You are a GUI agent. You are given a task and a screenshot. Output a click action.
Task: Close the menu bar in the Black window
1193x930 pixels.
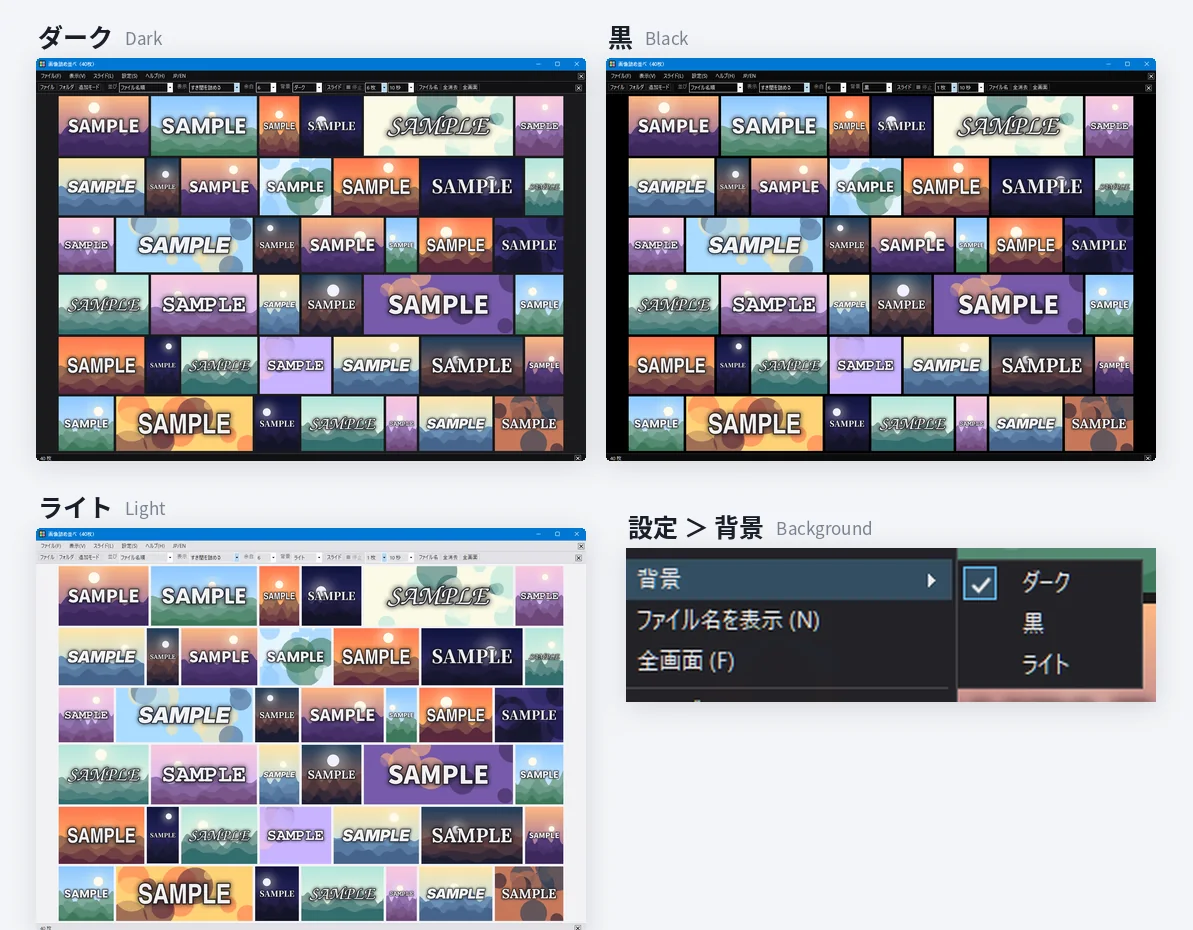coord(1150,76)
